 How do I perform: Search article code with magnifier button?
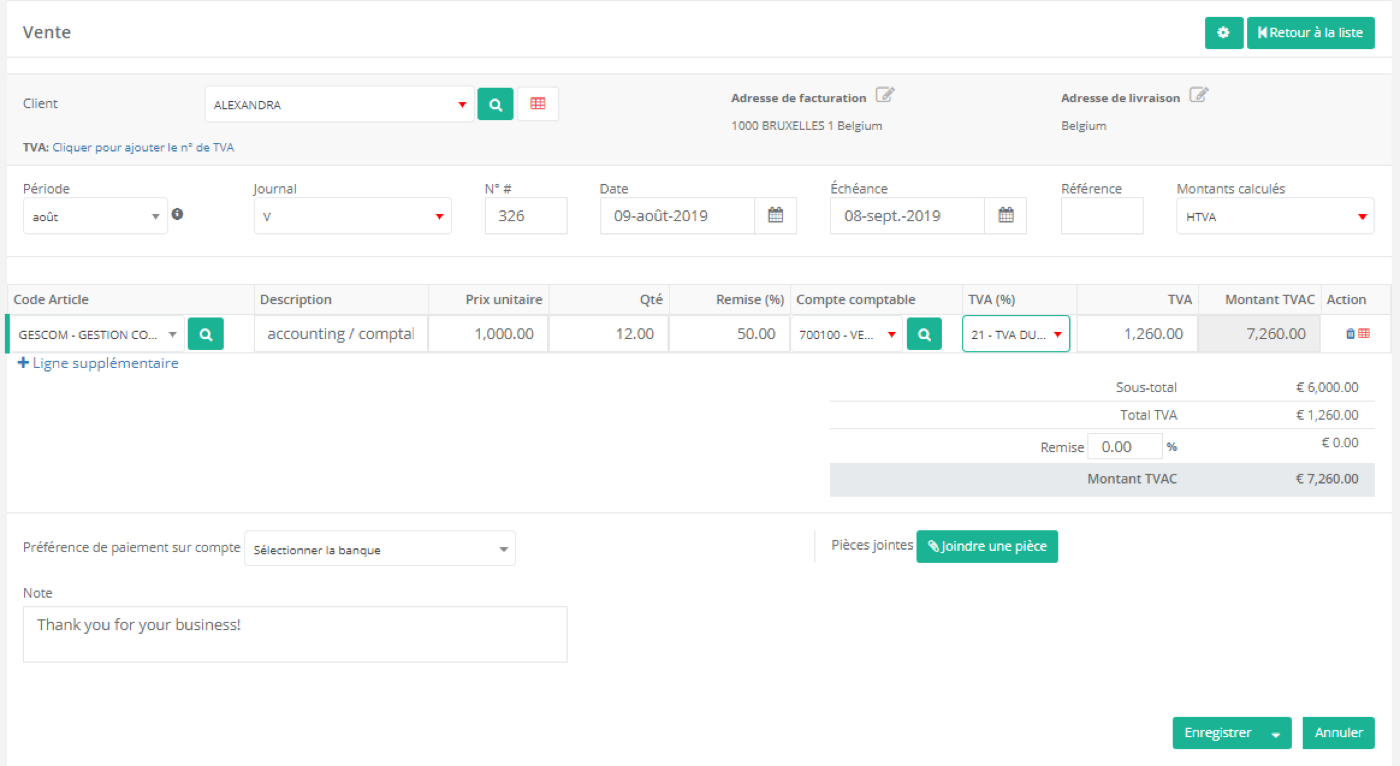(206, 334)
